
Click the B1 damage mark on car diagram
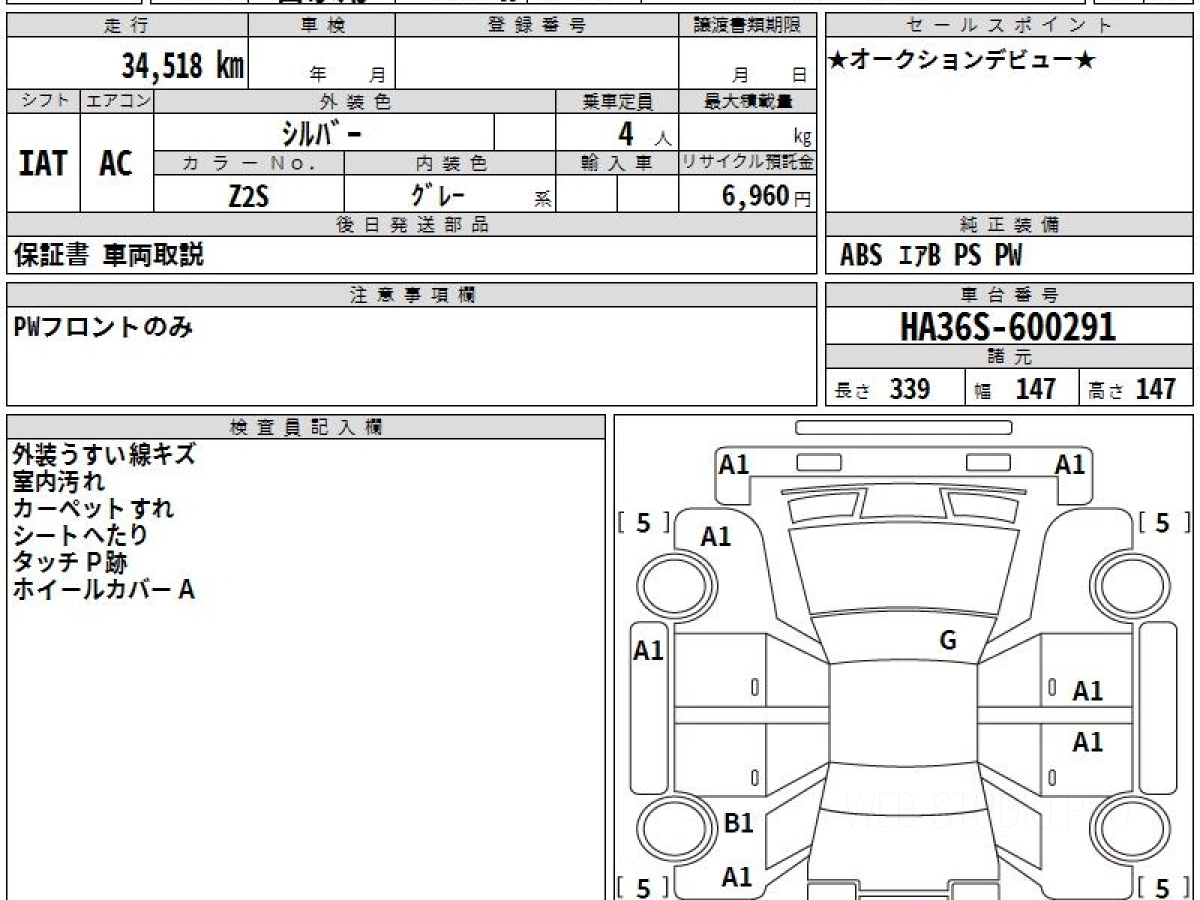click(738, 823)
